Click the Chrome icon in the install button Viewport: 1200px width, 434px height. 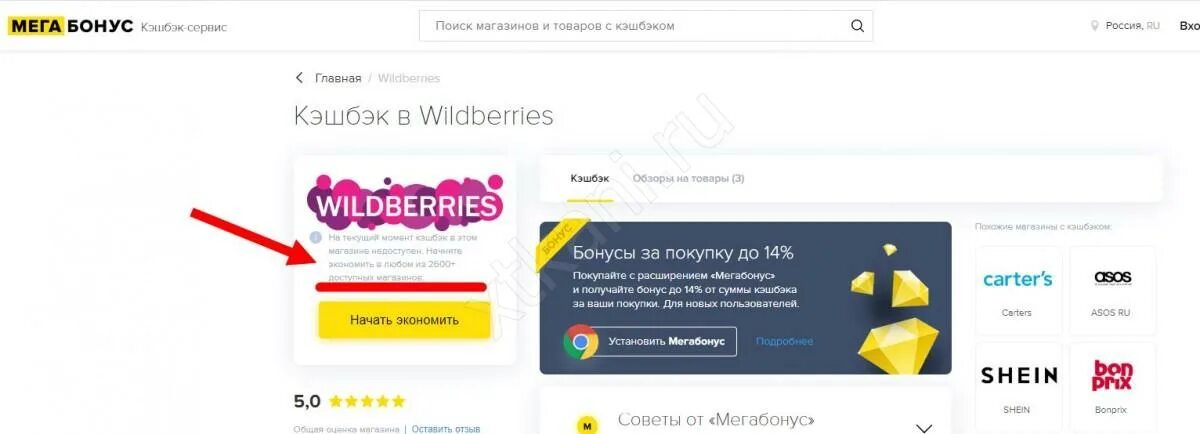point(580,341)
